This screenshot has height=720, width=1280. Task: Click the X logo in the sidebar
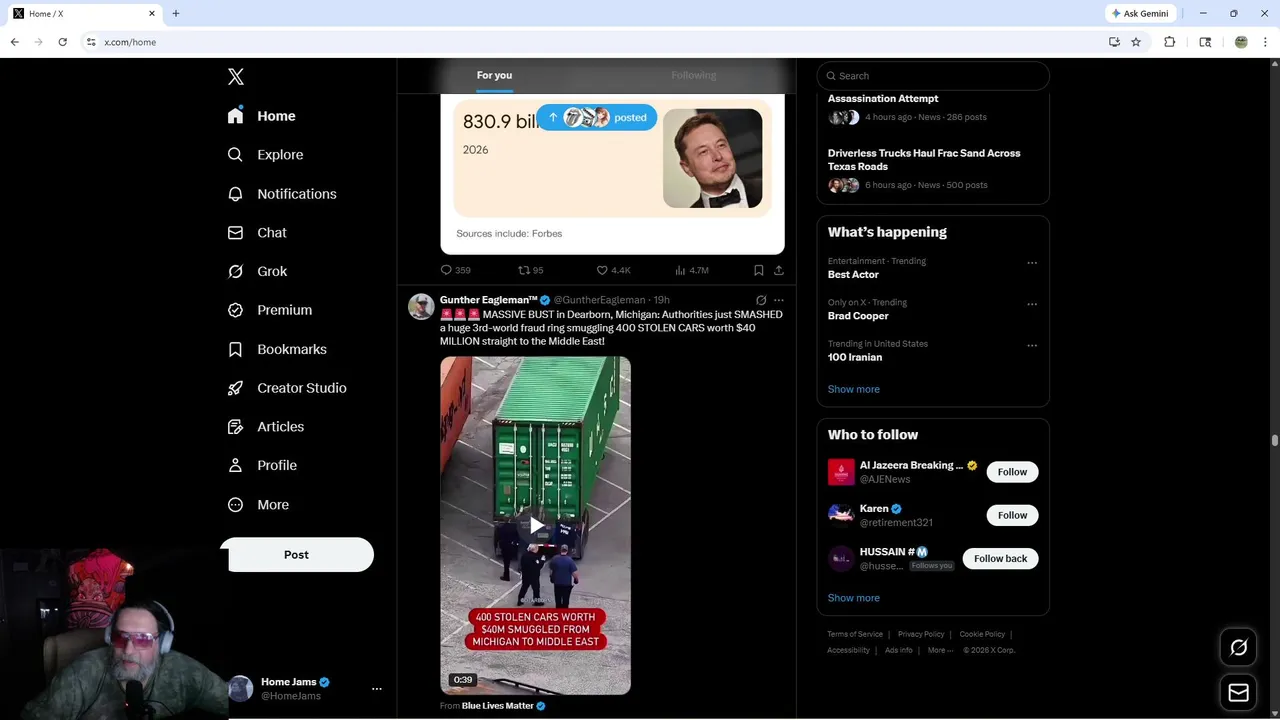pos(236,77)
